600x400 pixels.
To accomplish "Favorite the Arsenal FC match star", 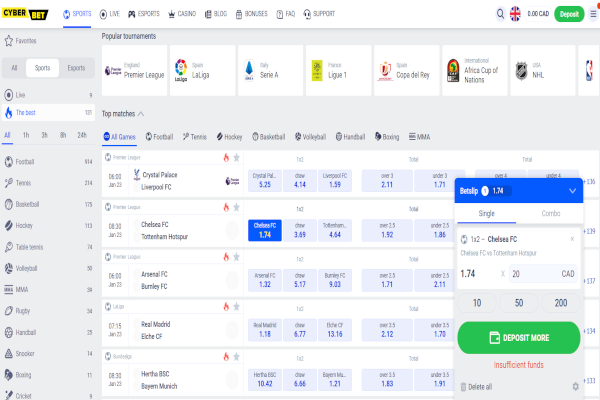I will point(236,257).
